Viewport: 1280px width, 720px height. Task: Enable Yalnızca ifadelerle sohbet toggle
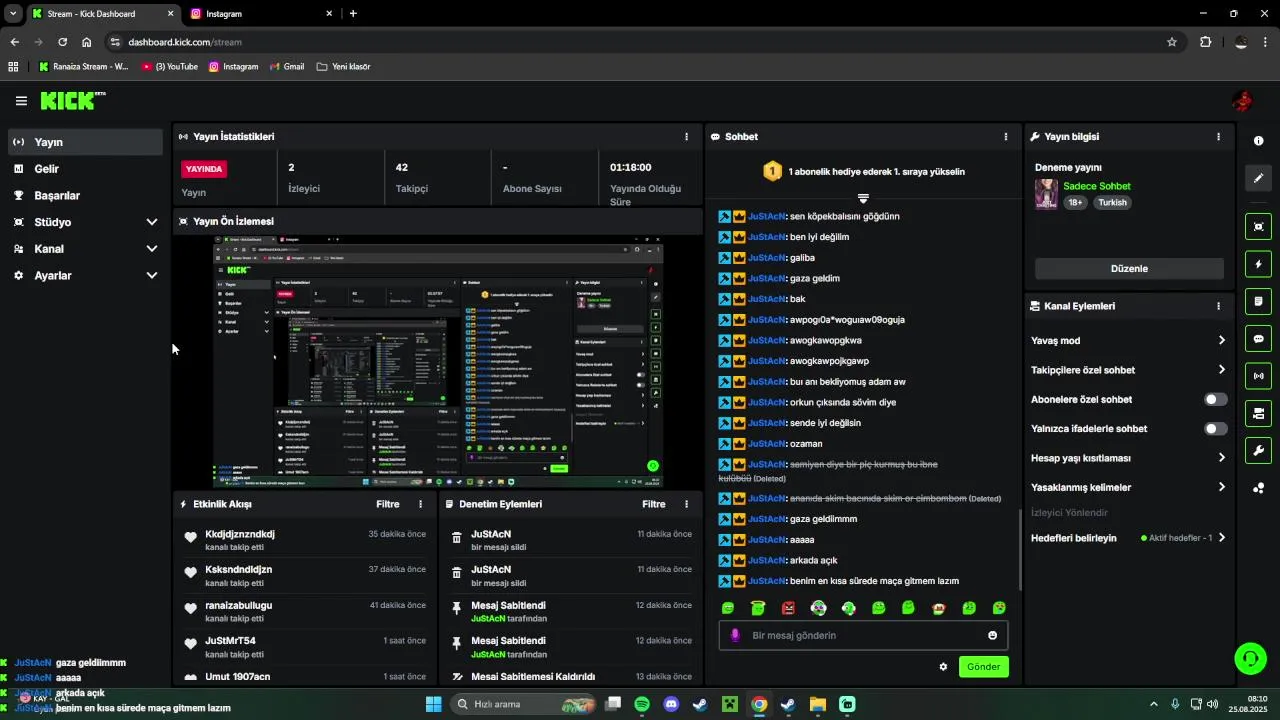coord(1215,429)
